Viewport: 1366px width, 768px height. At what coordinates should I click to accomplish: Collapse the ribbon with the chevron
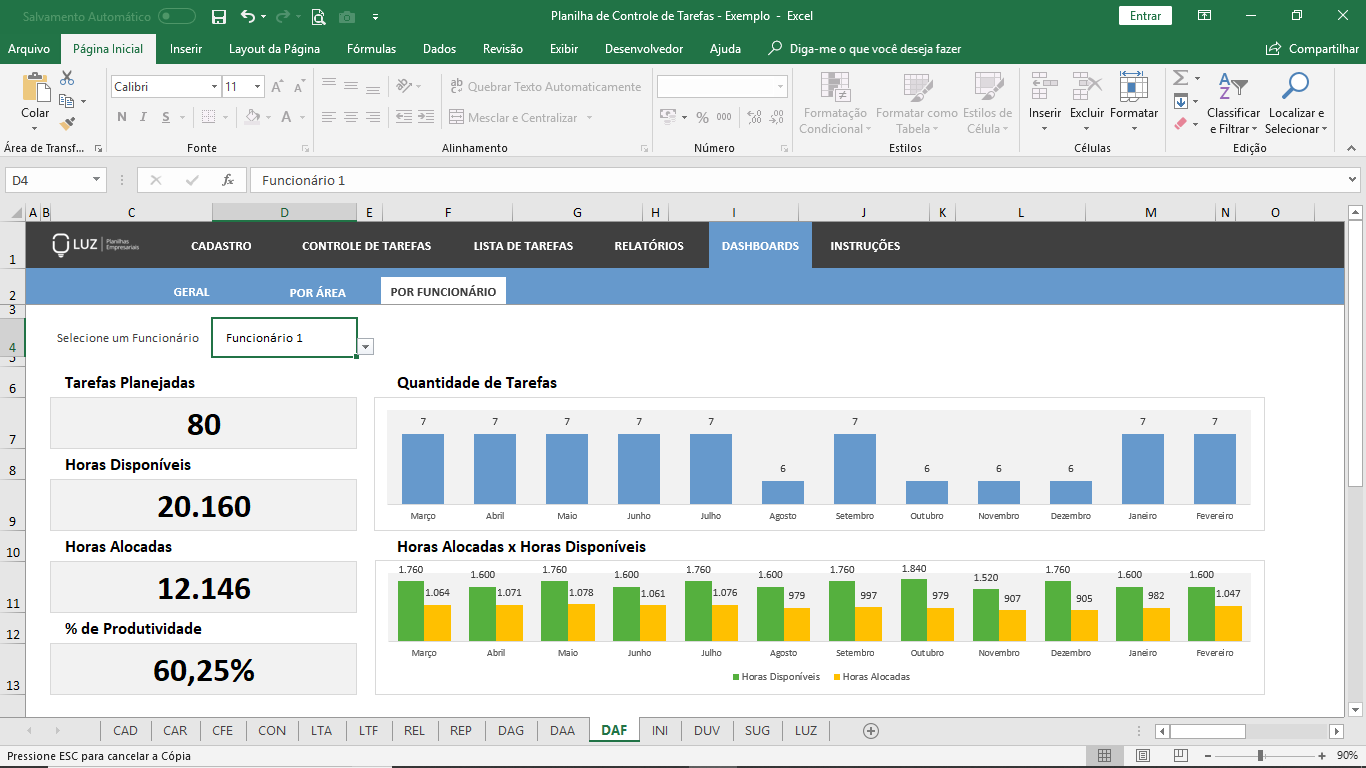tap(1352, 148)
